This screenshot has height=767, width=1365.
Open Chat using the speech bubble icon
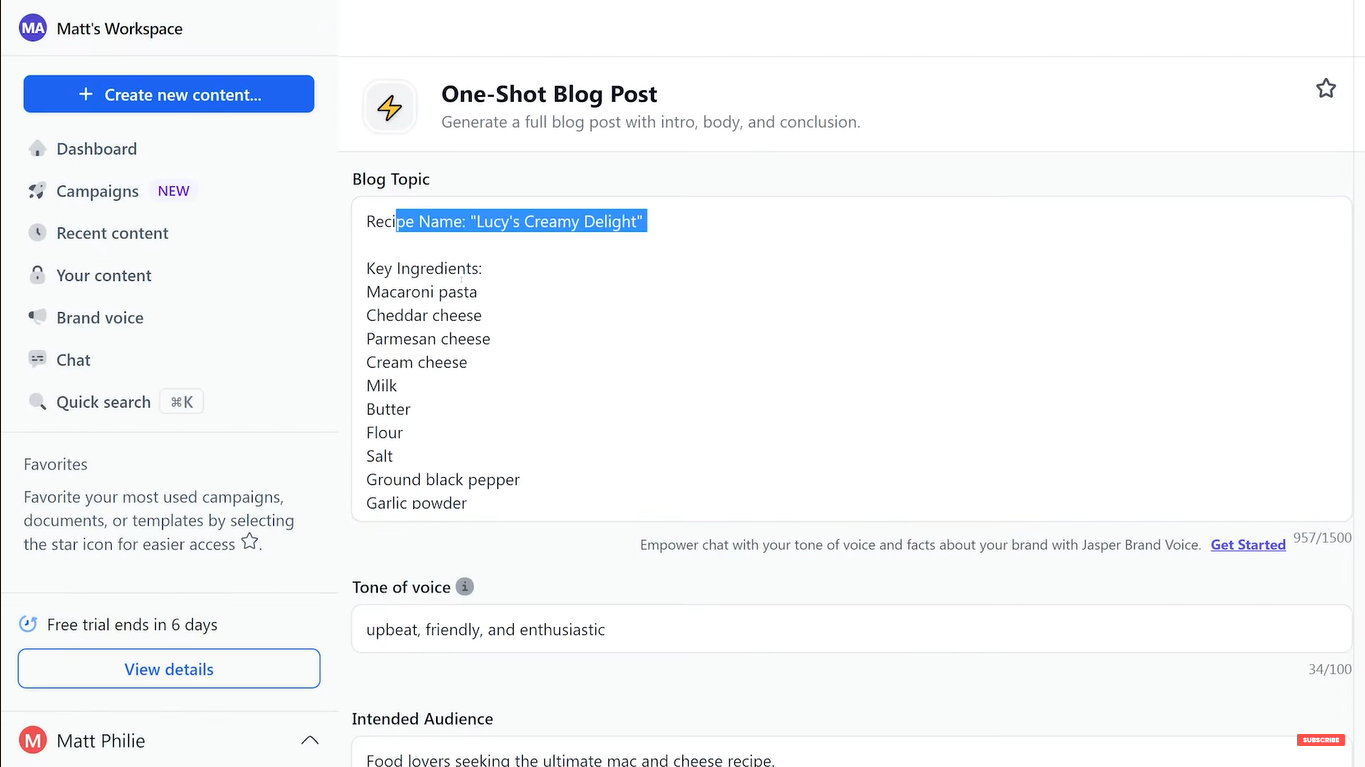(37, 359)
